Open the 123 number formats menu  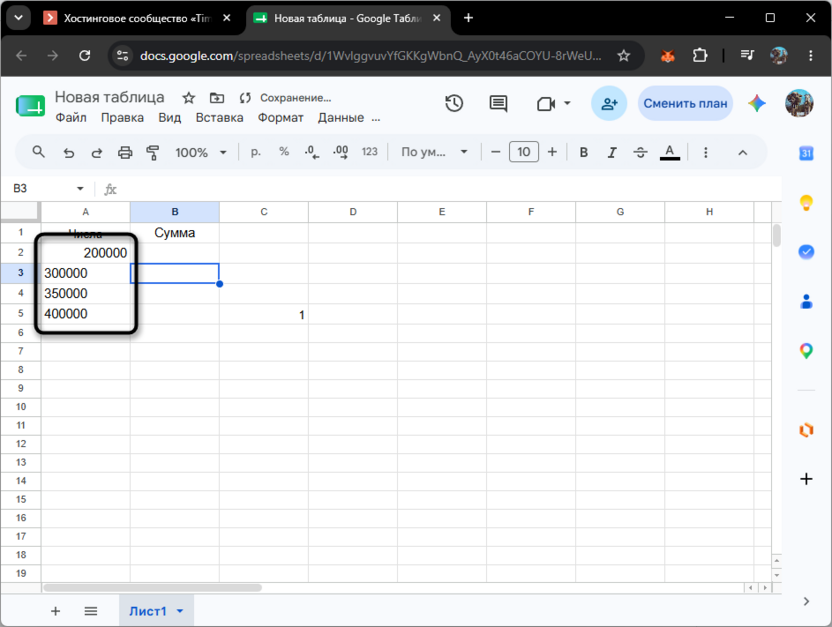point(369,152)
